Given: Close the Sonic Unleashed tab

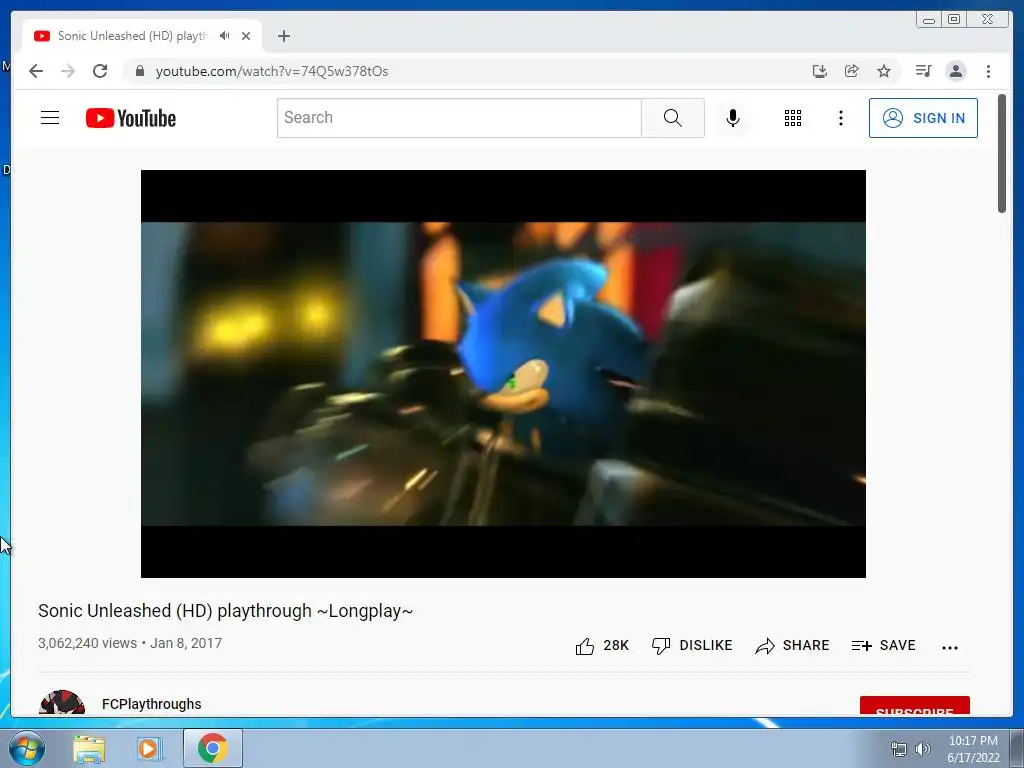Looking at the screenshot, I should (246, 36).
